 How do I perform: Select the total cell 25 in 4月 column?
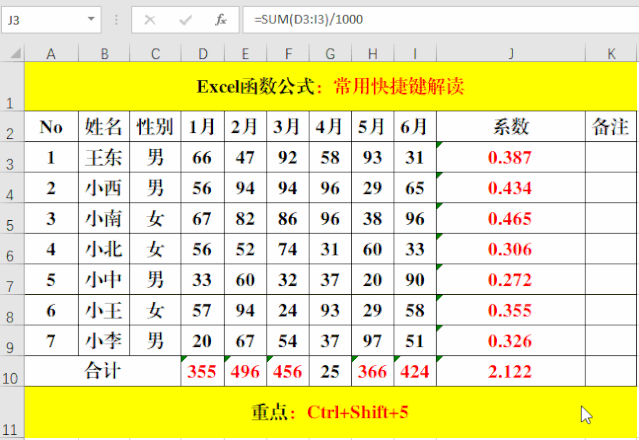point(331,371)
